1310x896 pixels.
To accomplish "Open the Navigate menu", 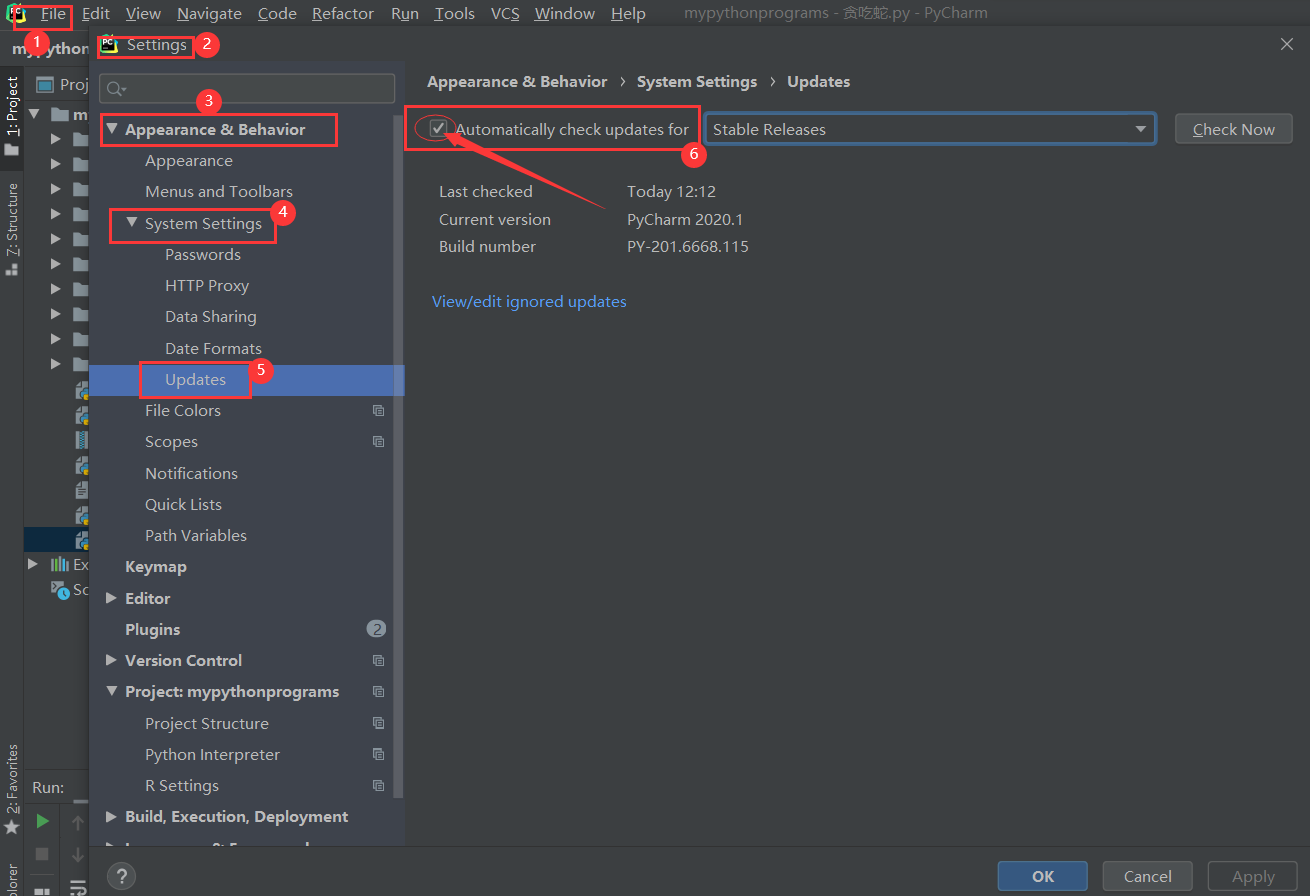I will (x=209, y=14).
